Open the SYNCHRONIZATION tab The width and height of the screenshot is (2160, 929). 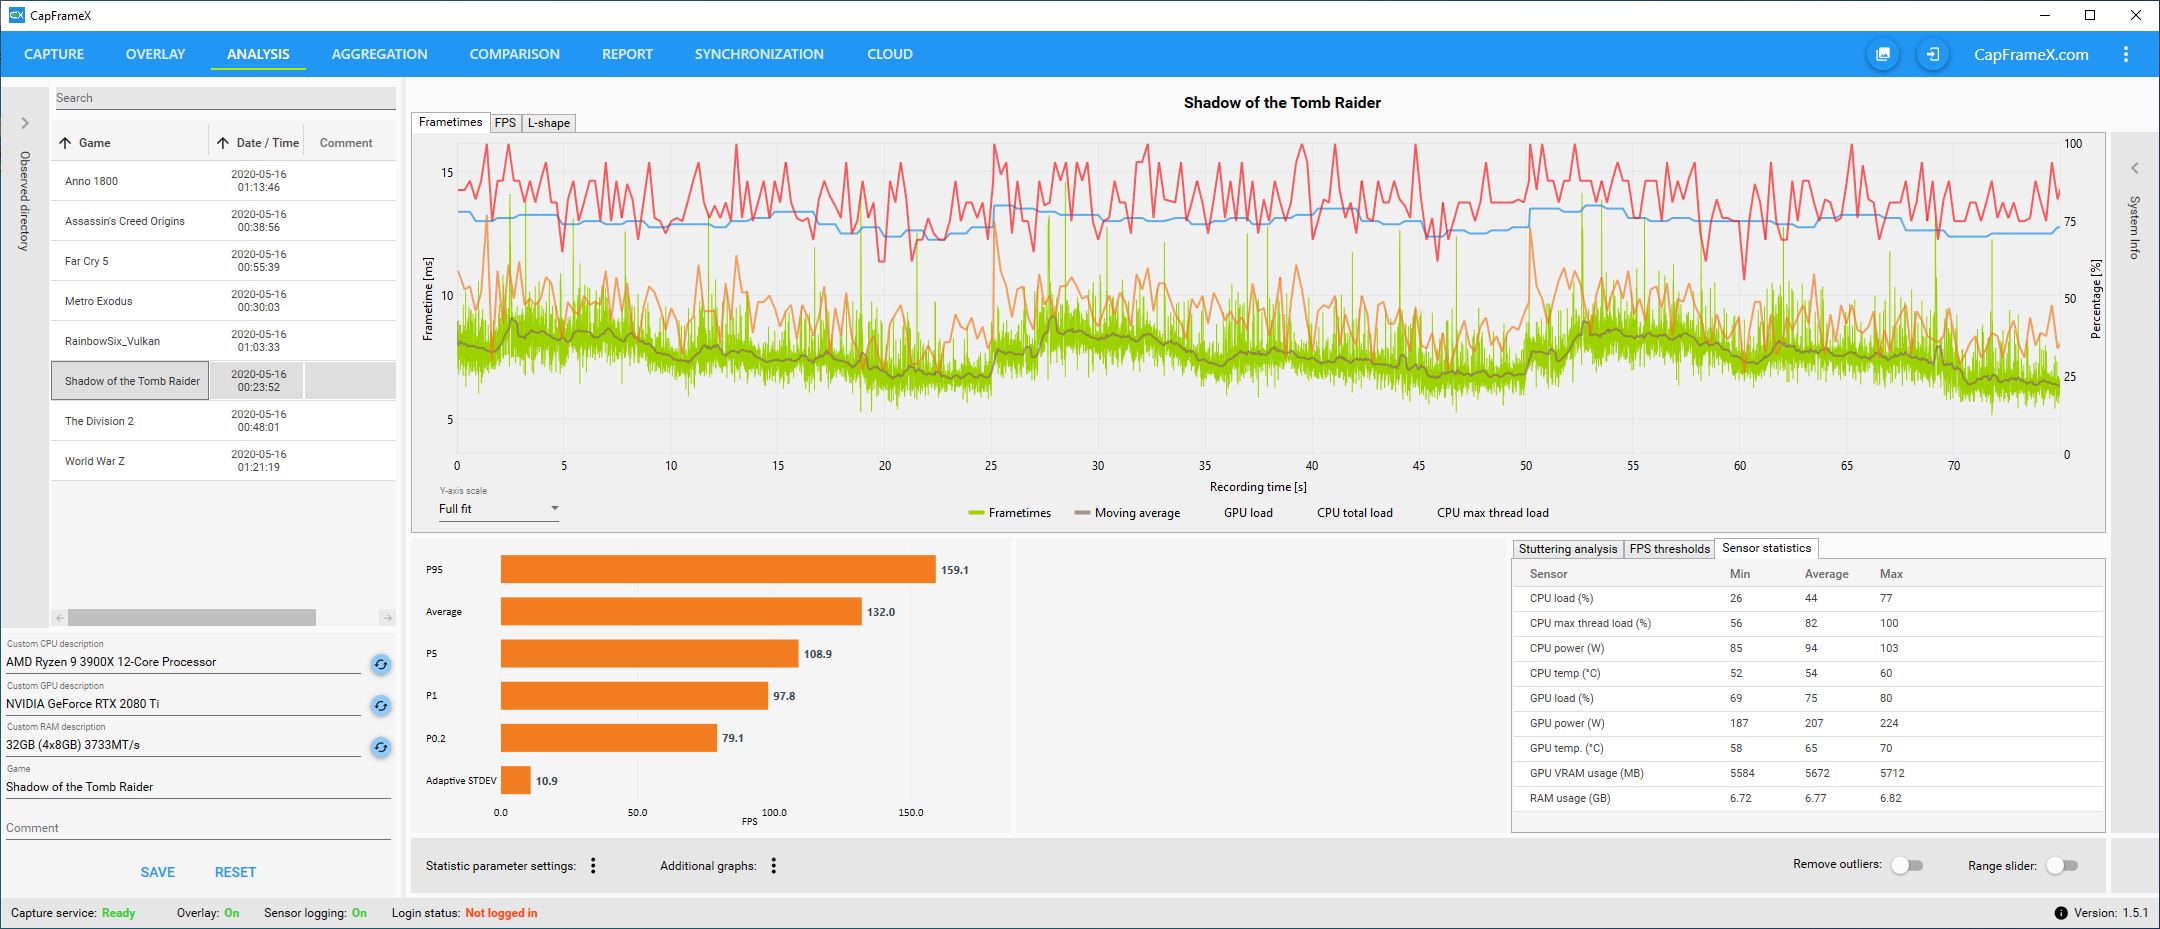[x=759, y=54]
